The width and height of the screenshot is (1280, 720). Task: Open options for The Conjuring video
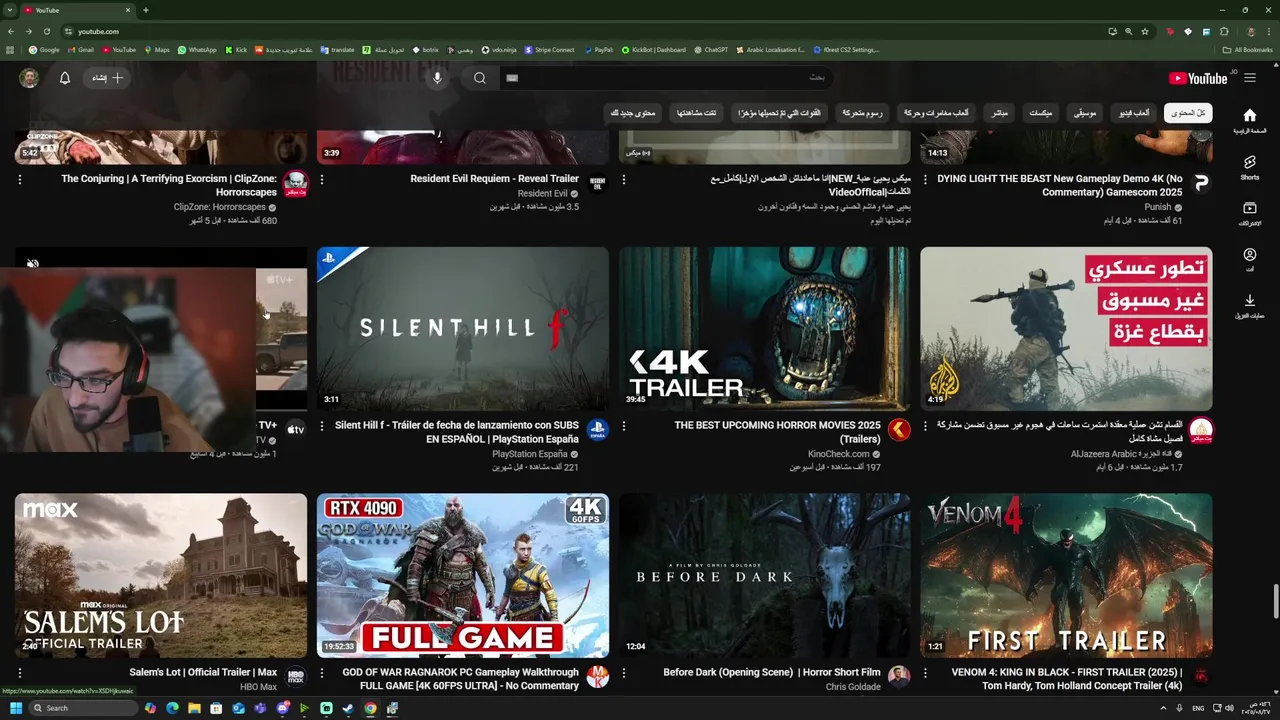pos(19,179)
